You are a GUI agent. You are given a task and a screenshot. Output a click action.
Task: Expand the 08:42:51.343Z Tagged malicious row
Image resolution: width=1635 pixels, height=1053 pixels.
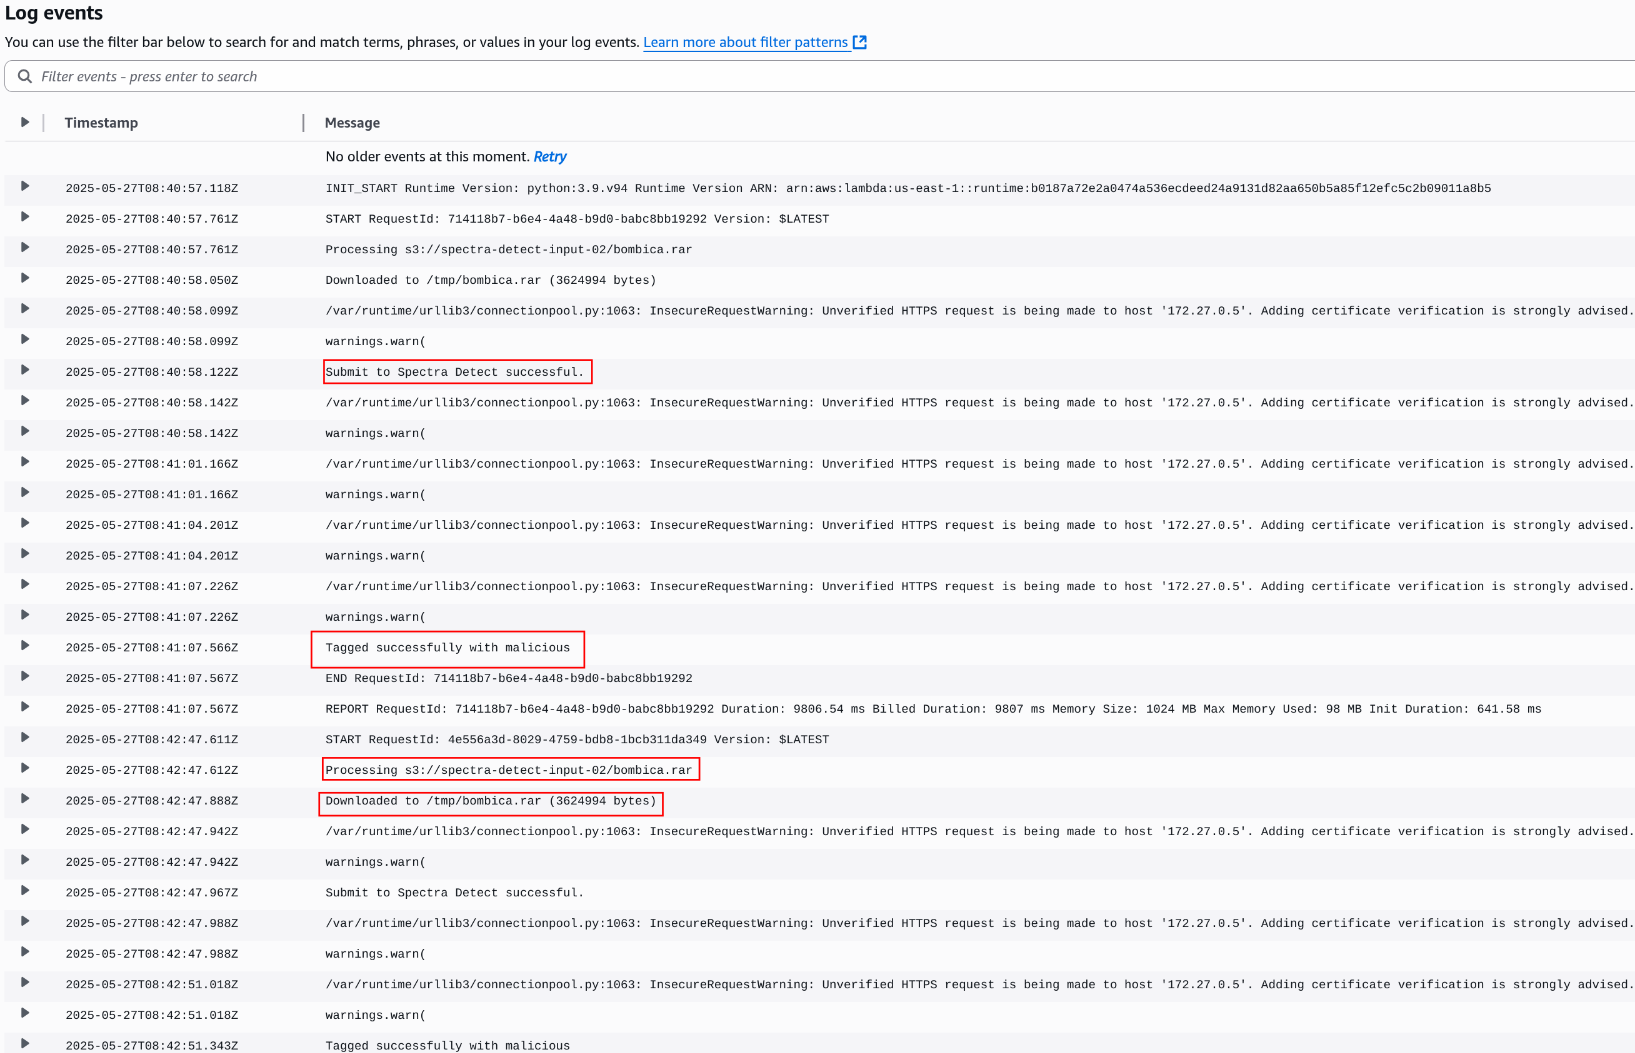coord(25,1044)
